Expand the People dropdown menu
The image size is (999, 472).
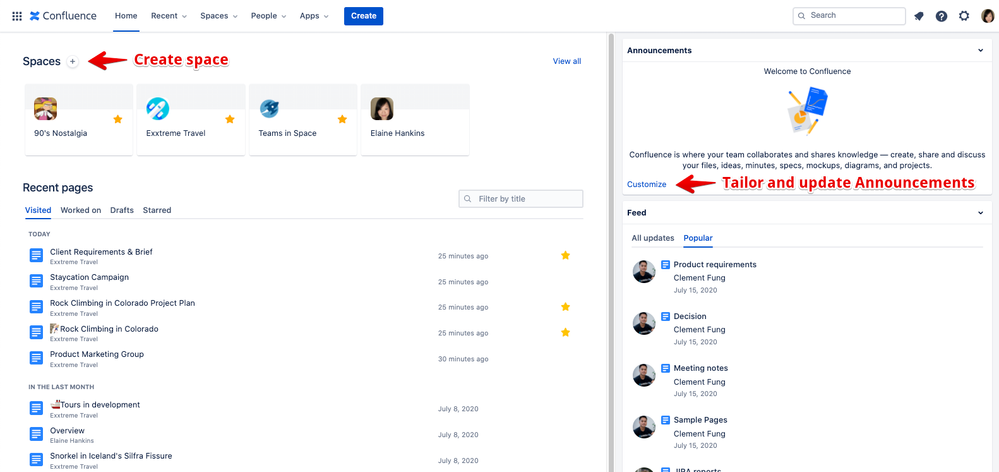(268, 16)
